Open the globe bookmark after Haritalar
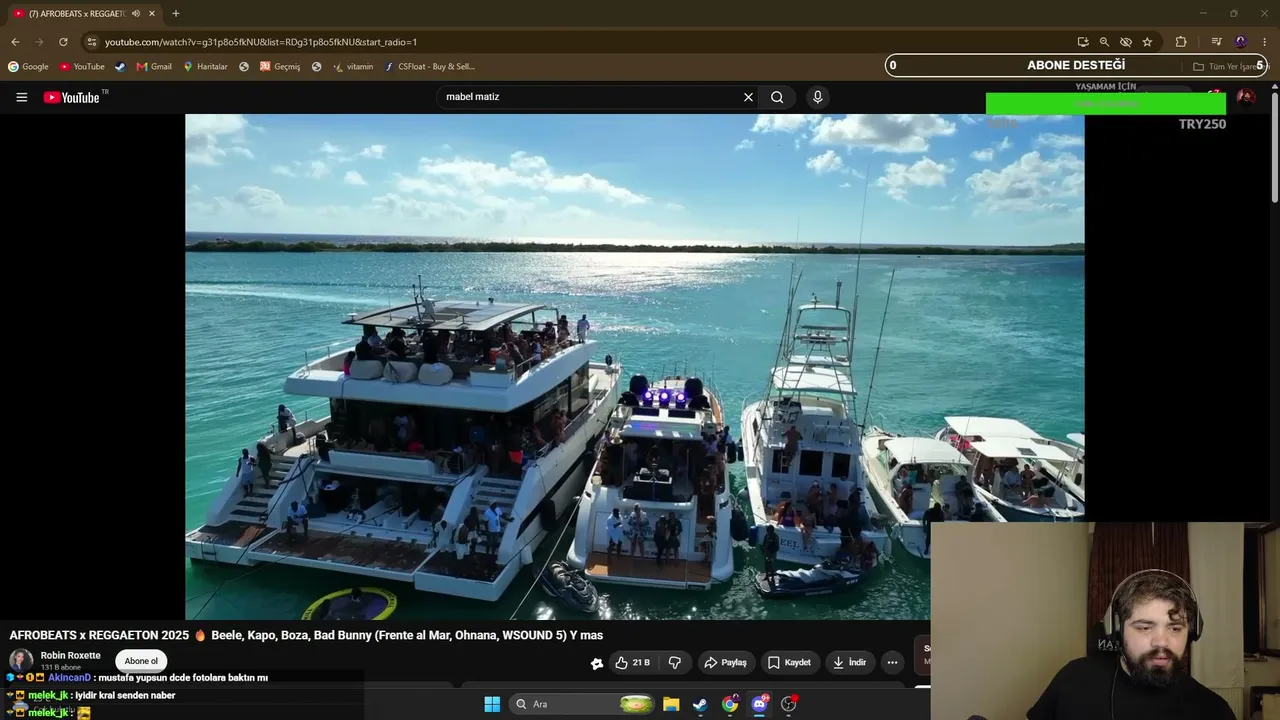1280x720 pixels. 244,67
